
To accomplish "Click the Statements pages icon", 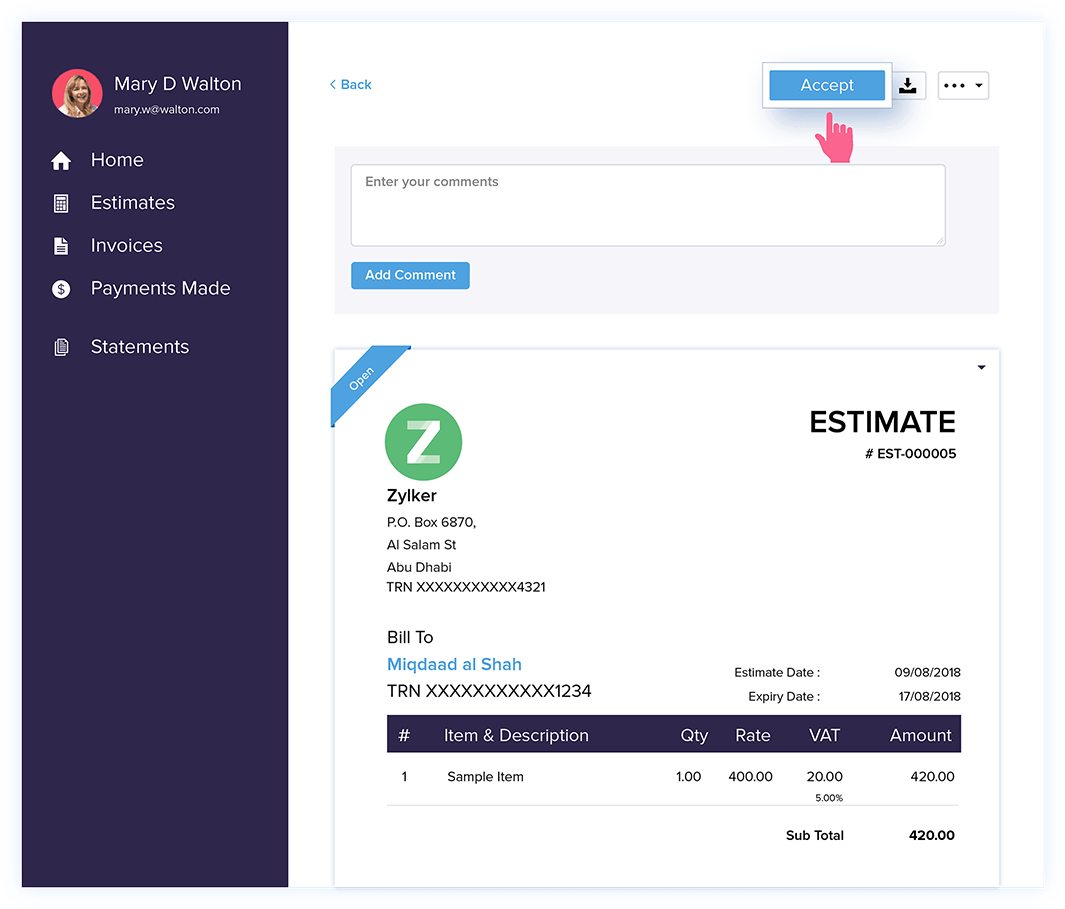I will pos(61,347).
